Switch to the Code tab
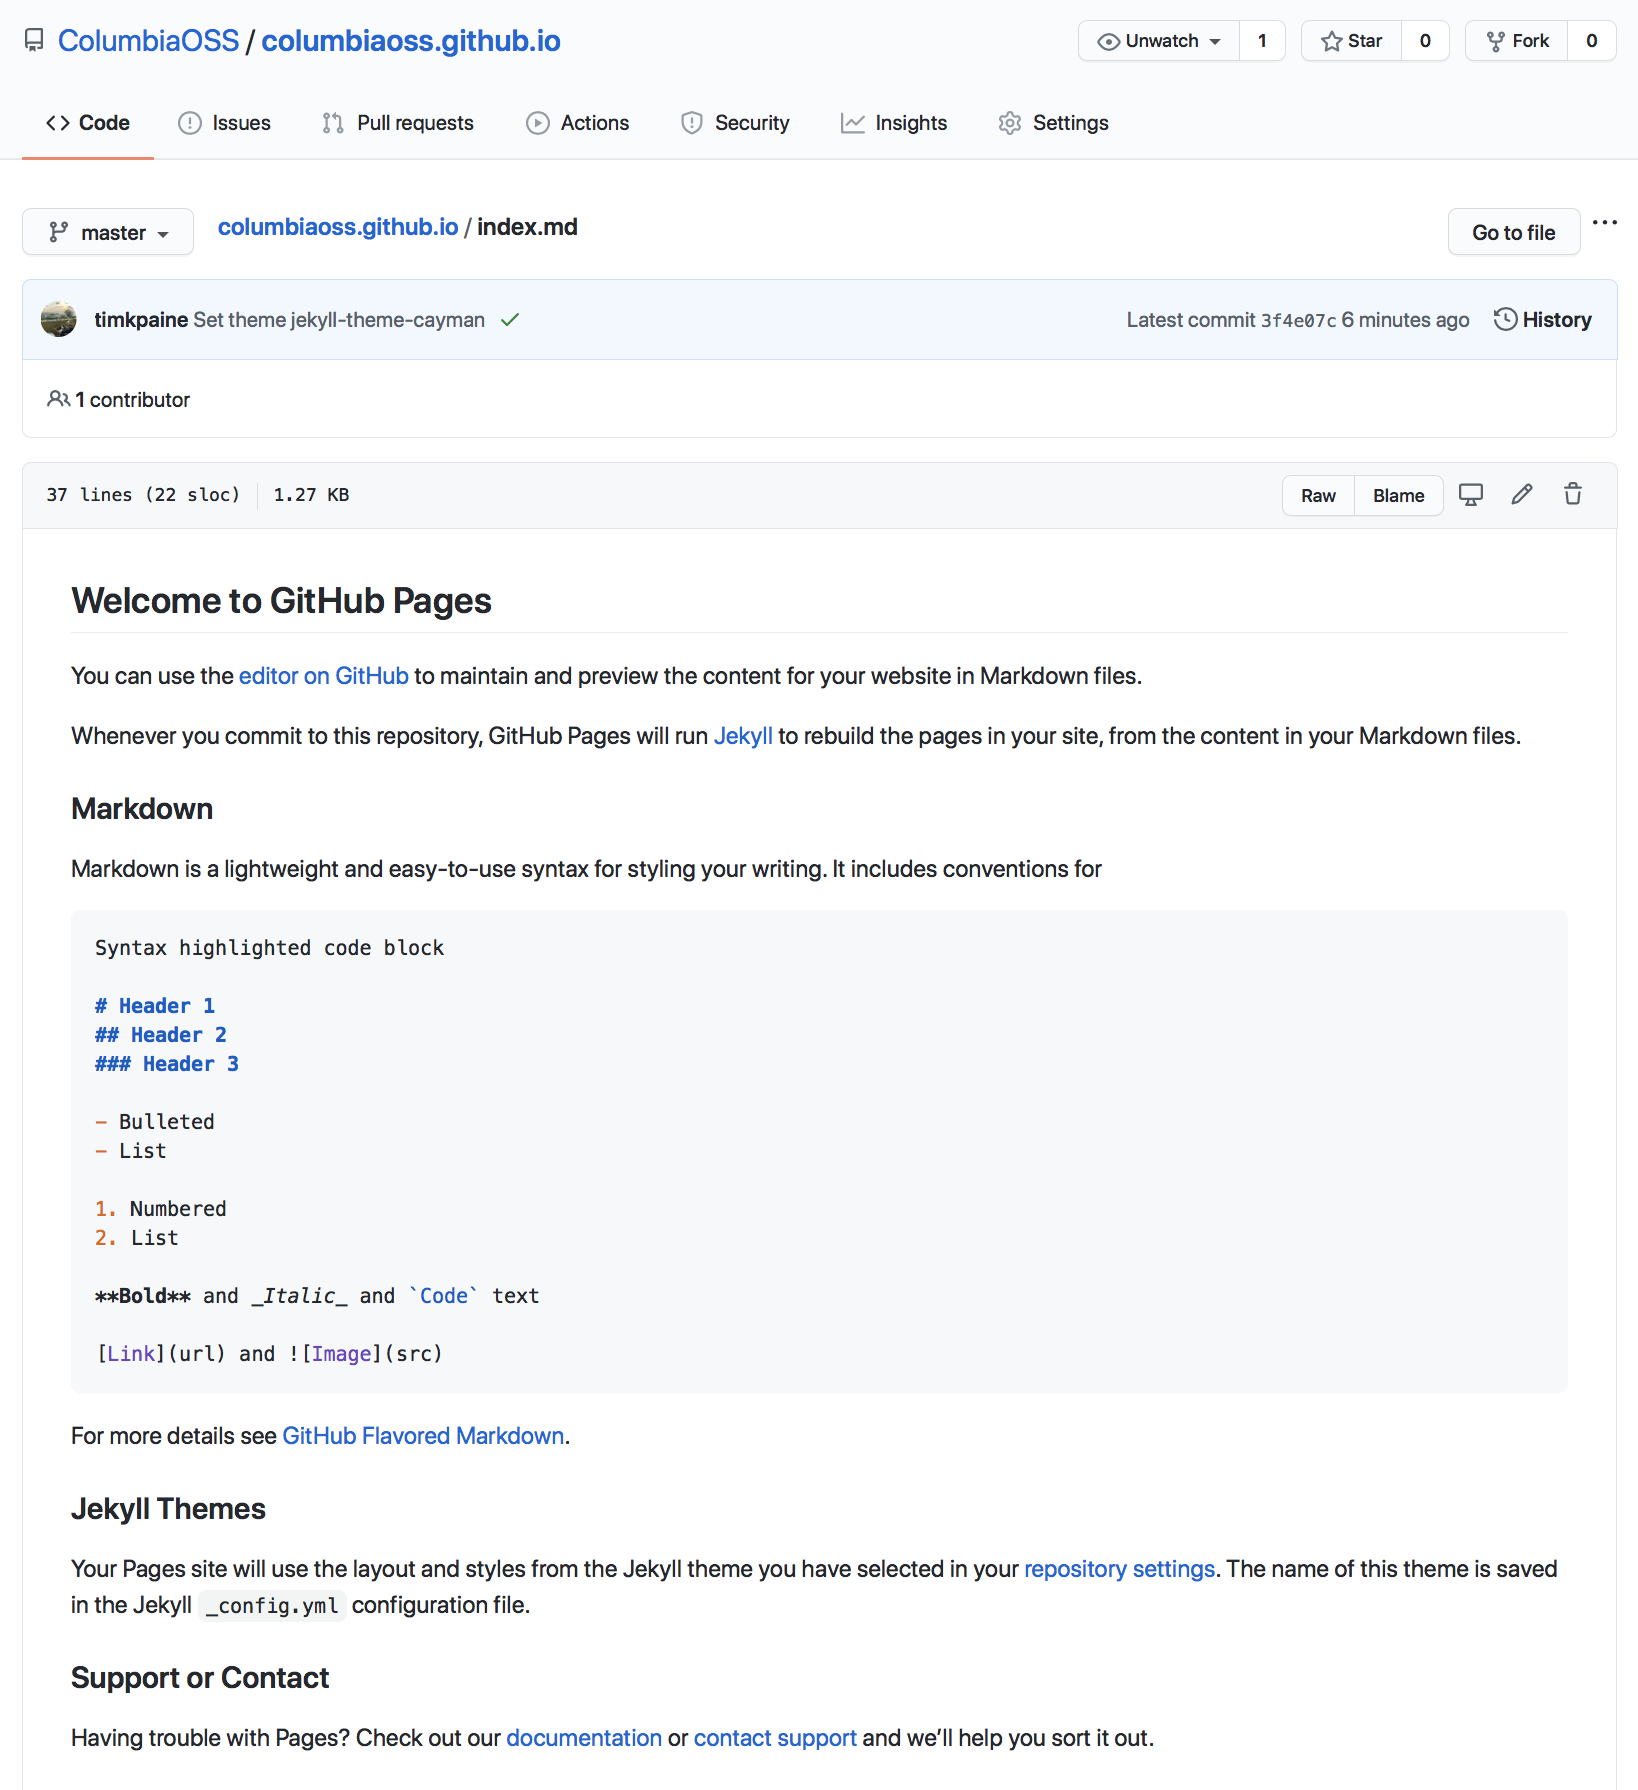 click(88, 123)
